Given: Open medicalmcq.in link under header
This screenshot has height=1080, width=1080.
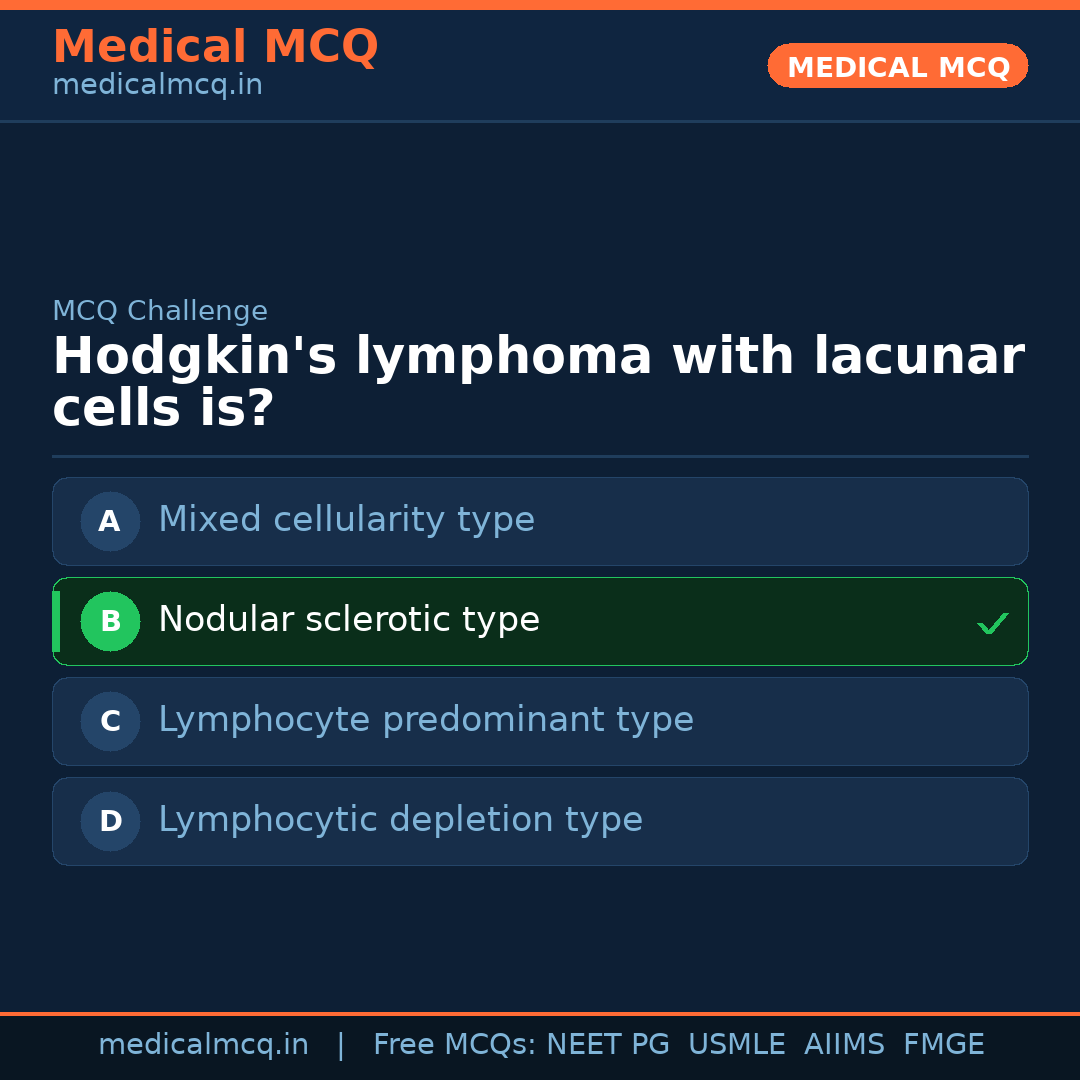Looking at the screenshot, I should click(x=157, y=85).
